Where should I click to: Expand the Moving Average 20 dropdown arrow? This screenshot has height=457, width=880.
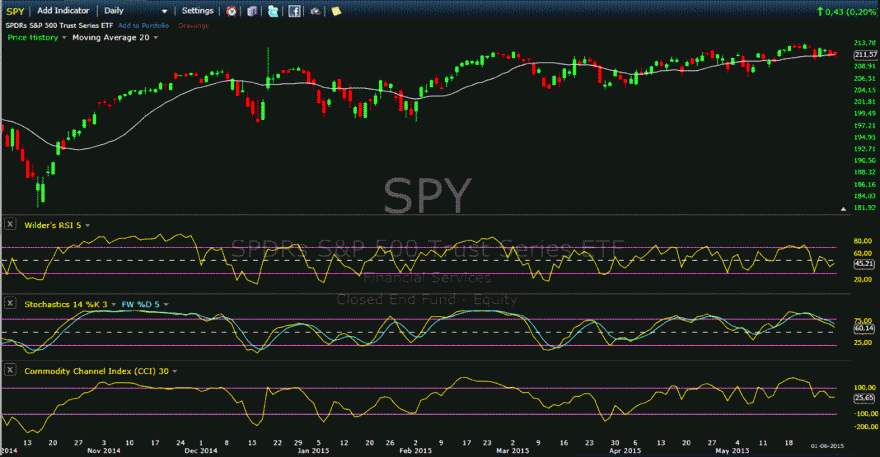[156, 38]
